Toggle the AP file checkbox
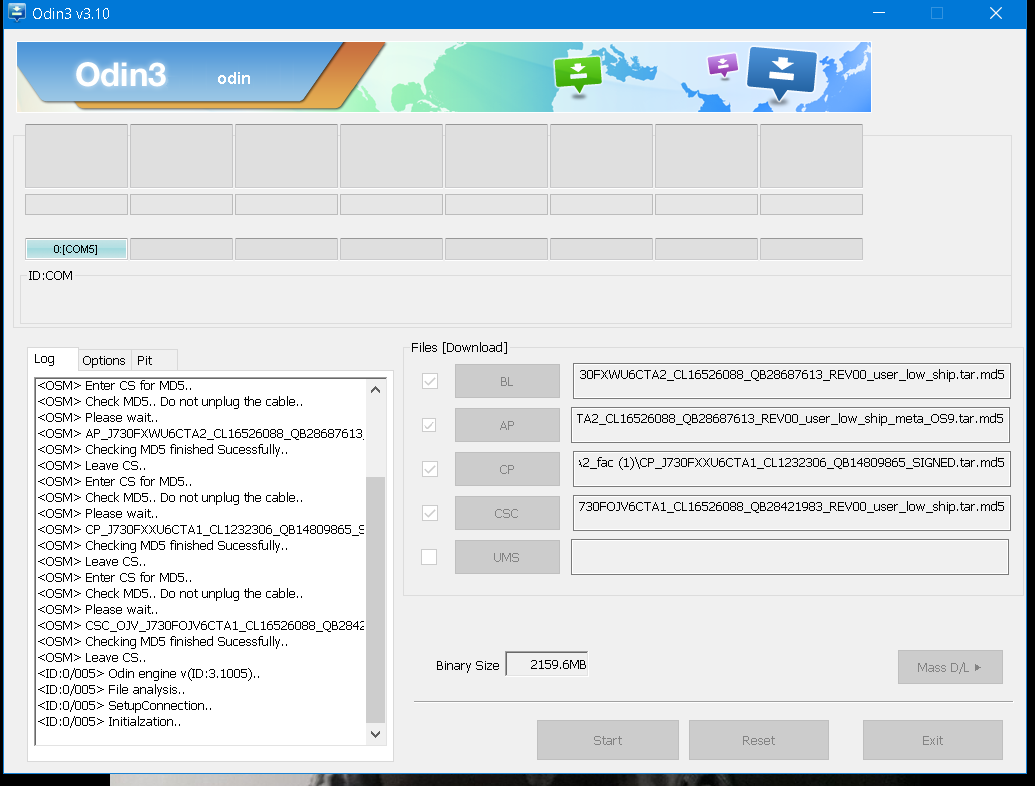Image resolution: width=1035 pixels, height=786 pixels. coord(429,425)
